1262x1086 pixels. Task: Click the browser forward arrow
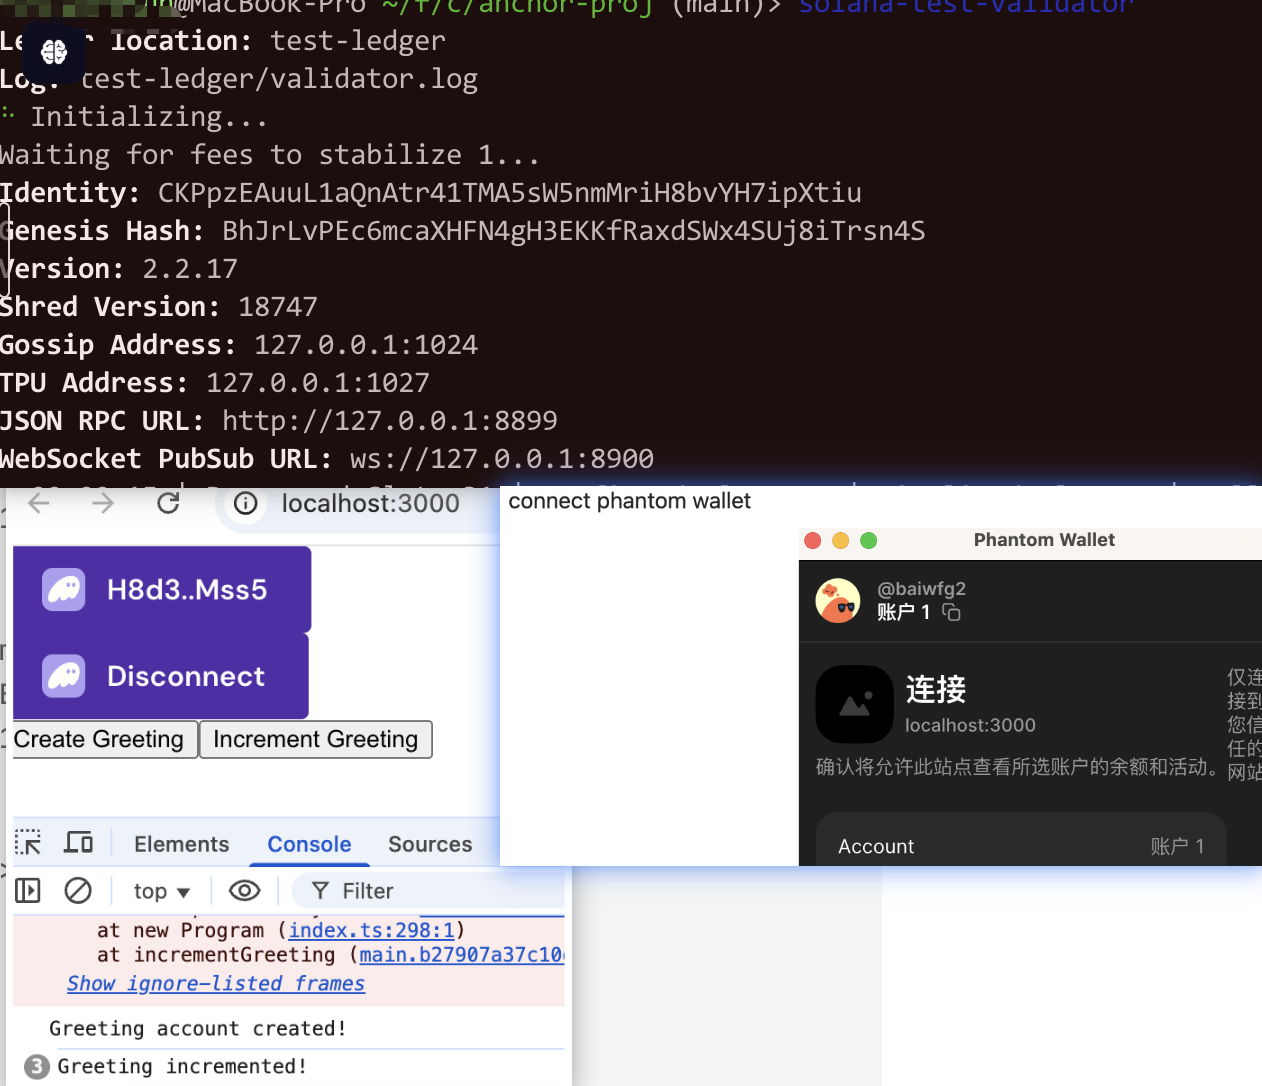pyautogui.click(x=103, y=503)
